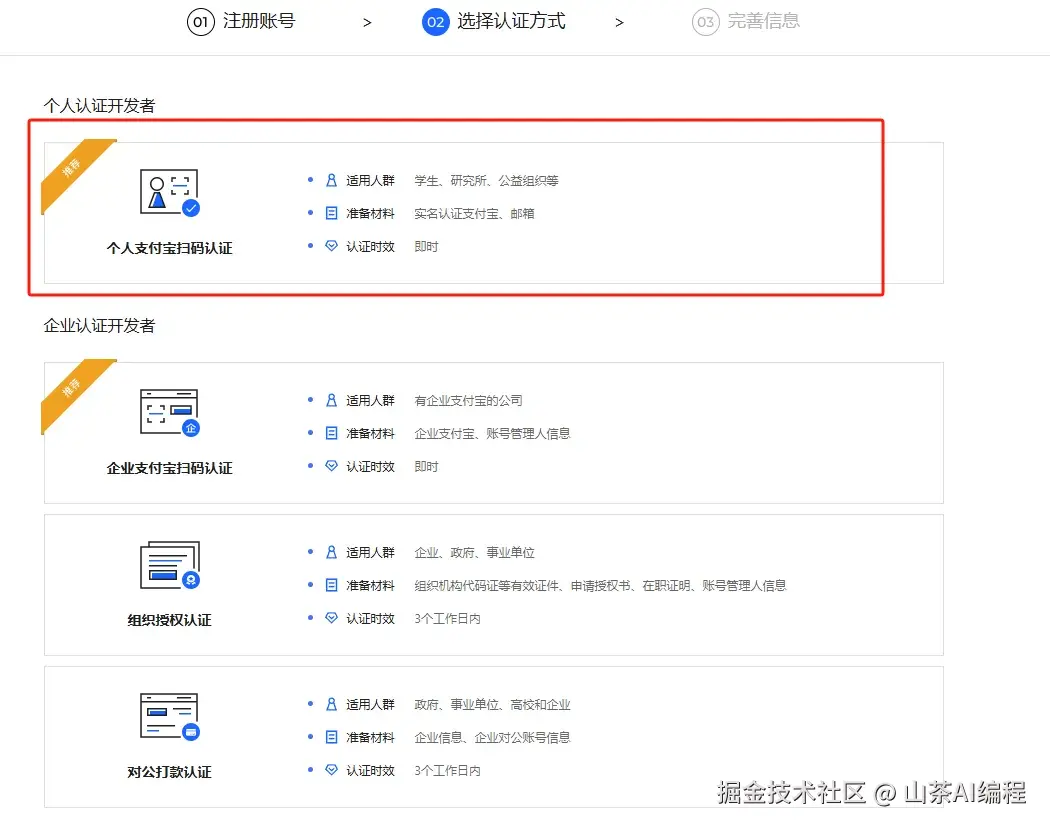Screen dimensions: 1050x830
Task: Click the 企业支付宝扫码认证 enterprise icon
Action: point(168,410)
